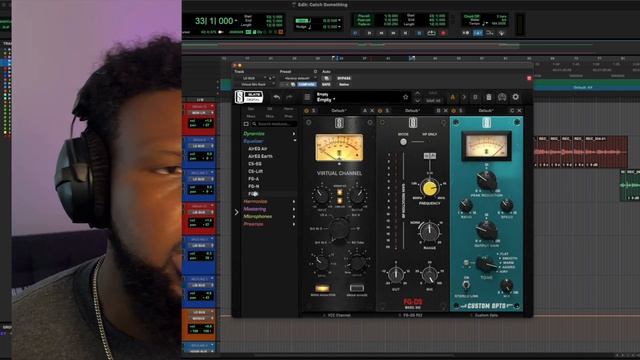Open the main counter dropdown arrow
This screenshot has height=360, width=640.
236,20
